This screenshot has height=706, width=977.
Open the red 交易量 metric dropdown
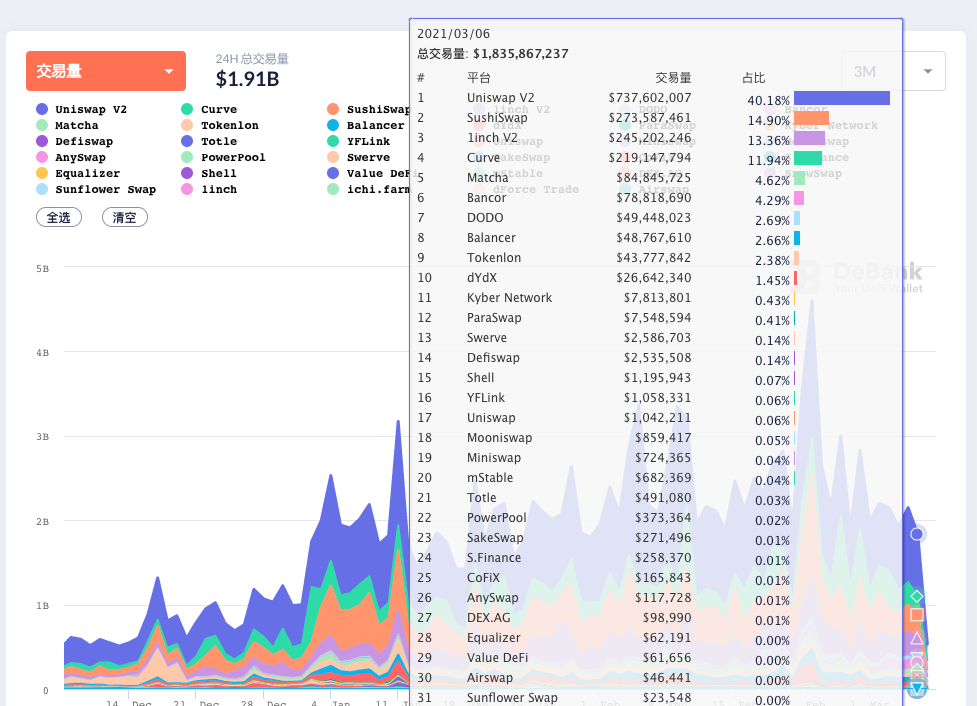click(x=105, y=71)
